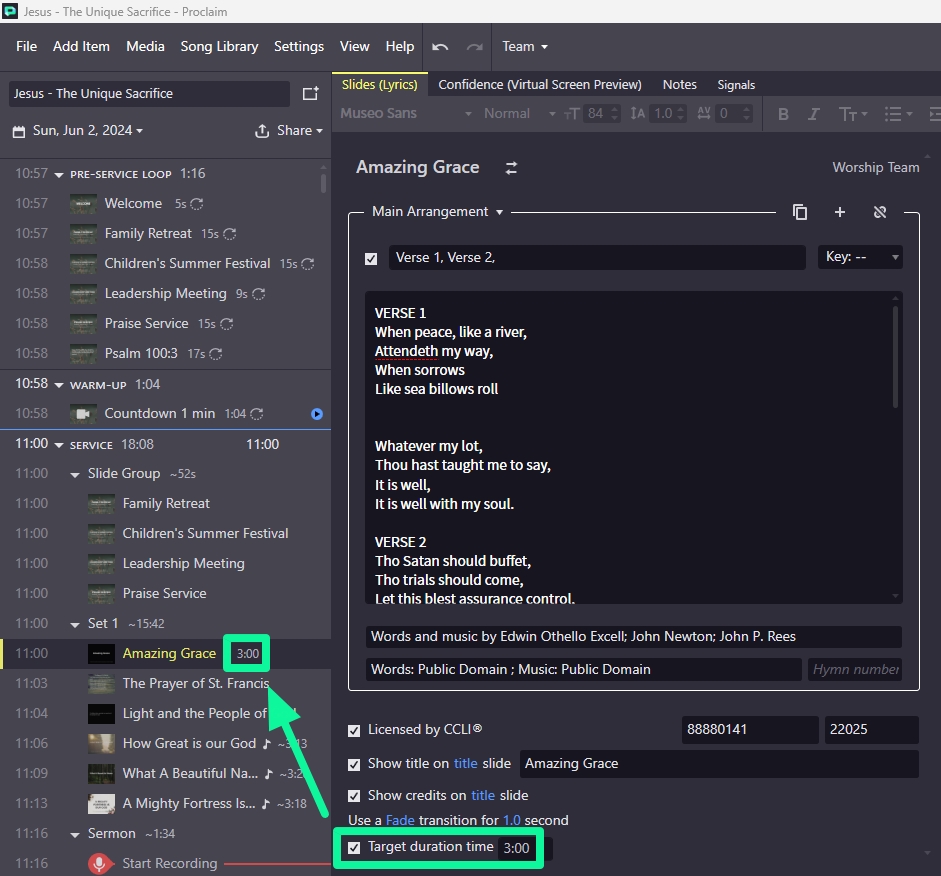Screen dimensions: 941x876
Task: Click the red Start Recording microphone icon
Action: [100, 863]
